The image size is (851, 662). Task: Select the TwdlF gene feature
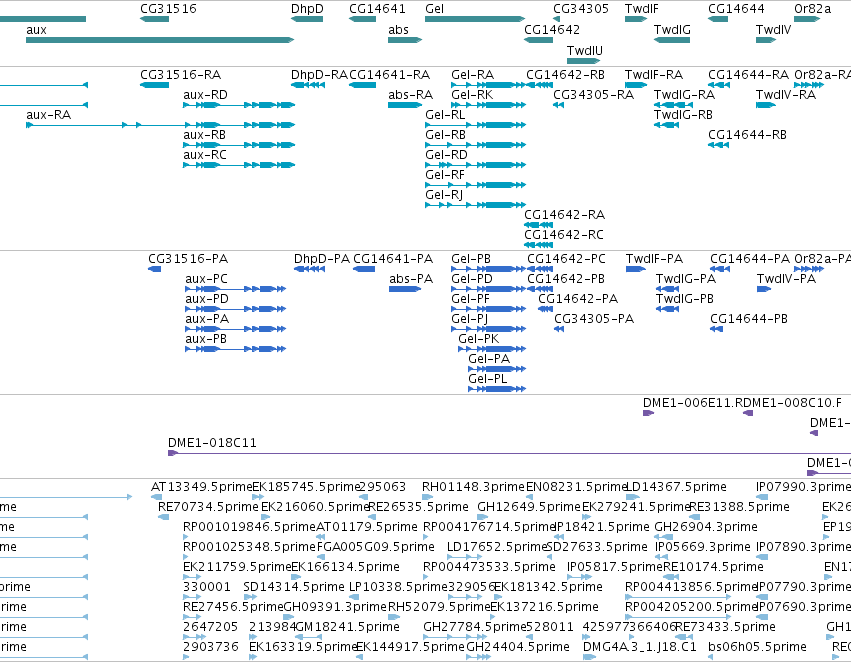[636, 19]
